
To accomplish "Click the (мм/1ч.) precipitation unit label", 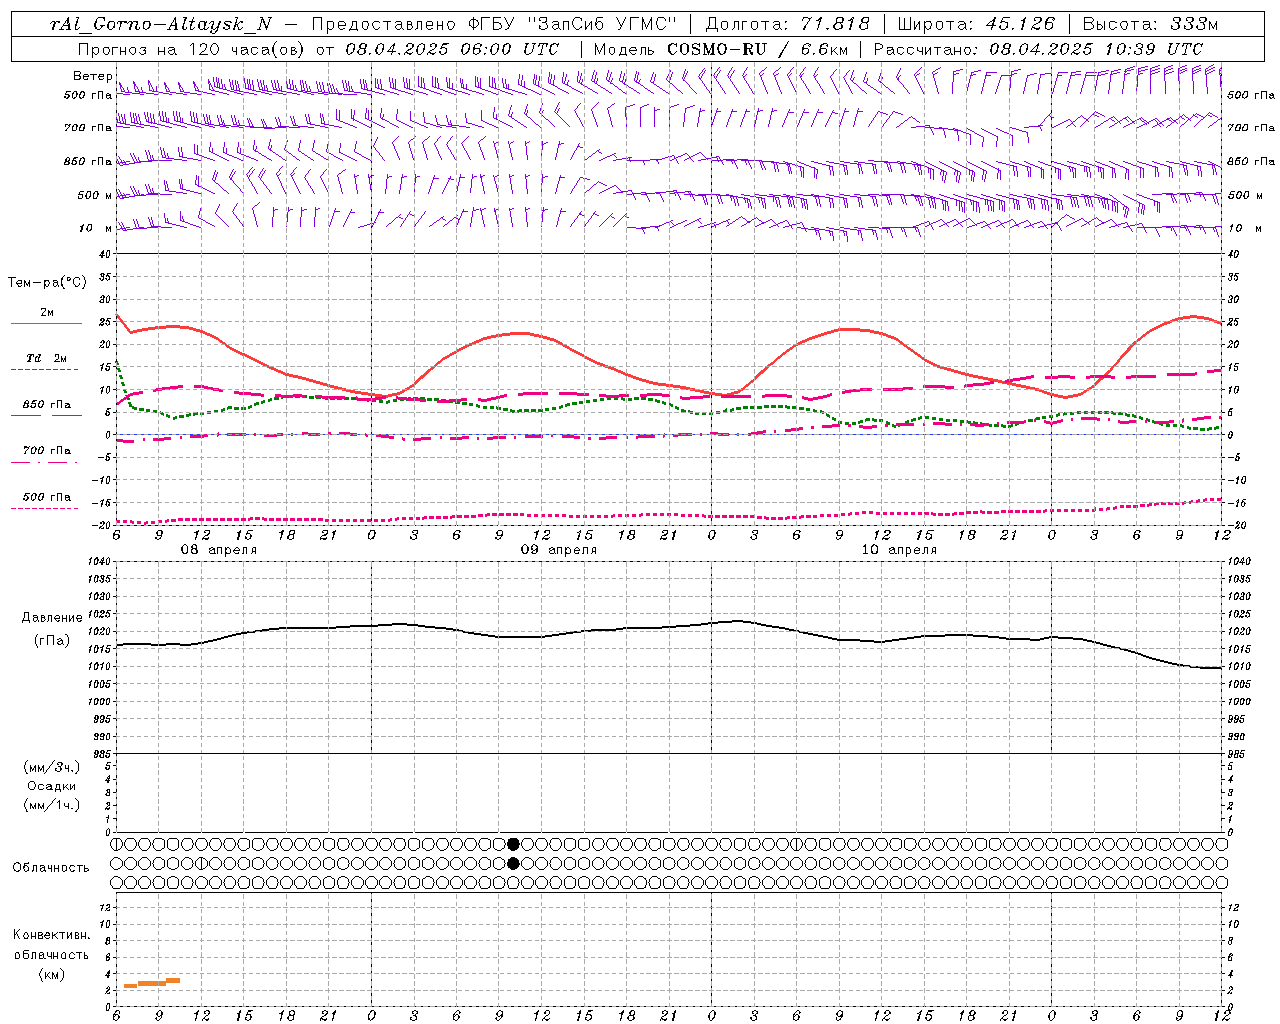I will click(x=52, y=805).
